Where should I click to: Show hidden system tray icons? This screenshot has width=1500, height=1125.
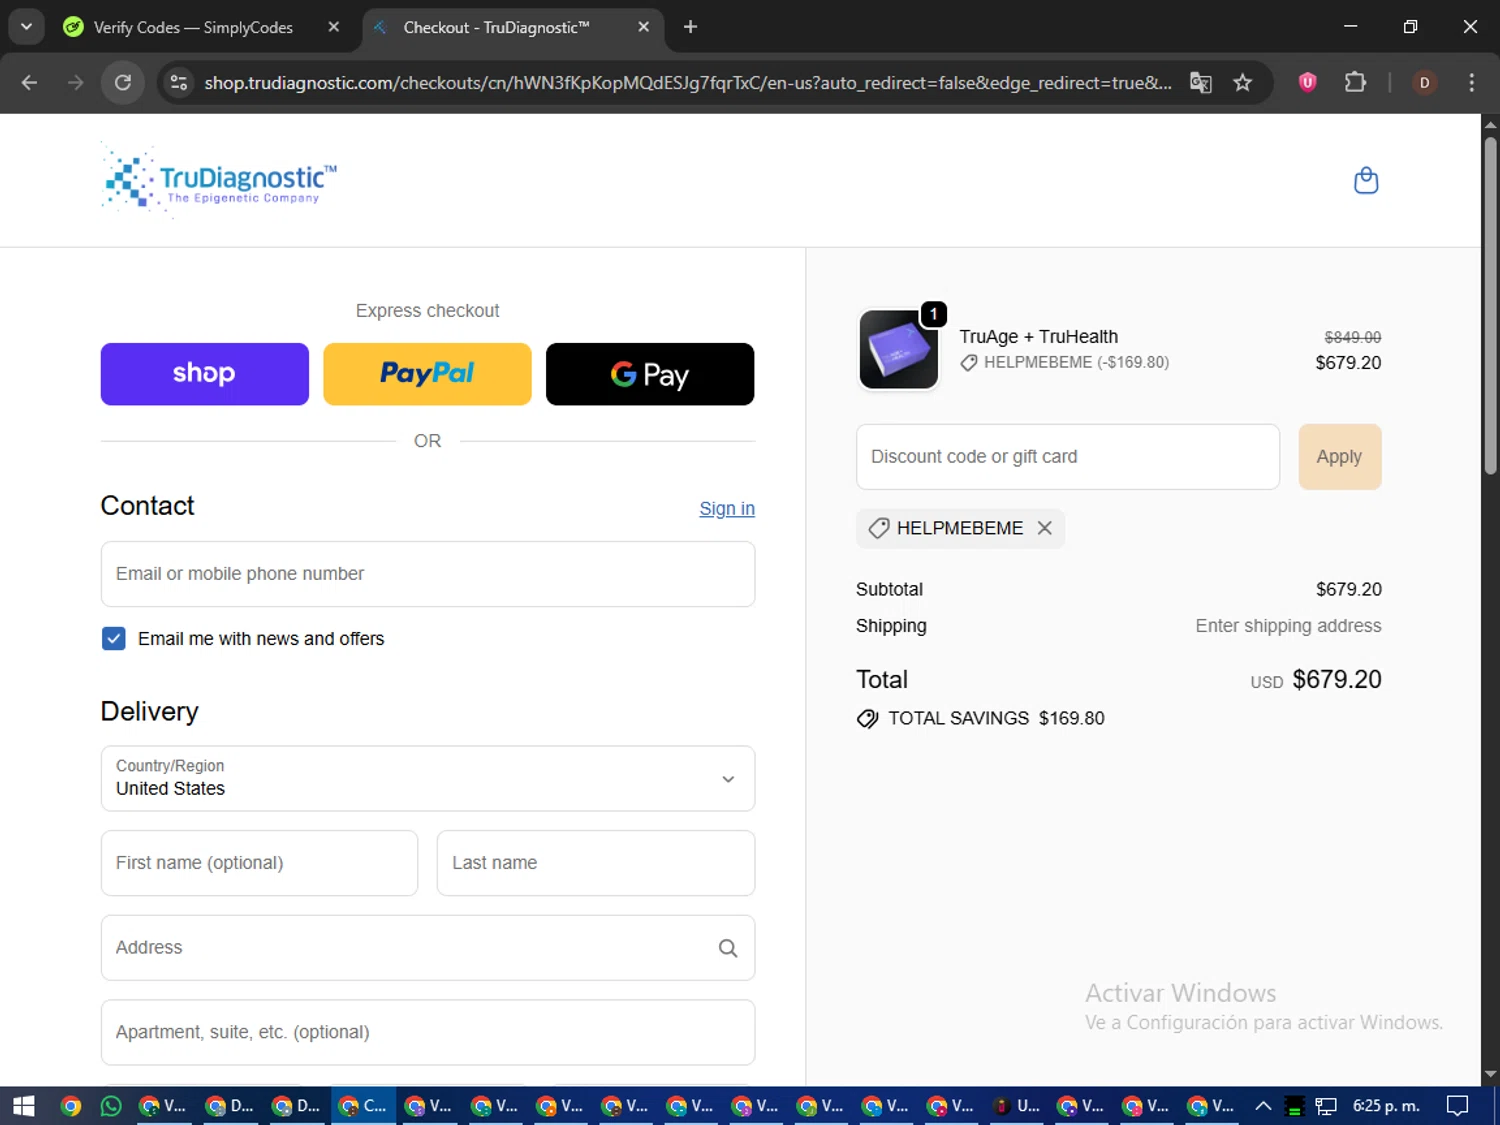[x=1263, y=1106]
